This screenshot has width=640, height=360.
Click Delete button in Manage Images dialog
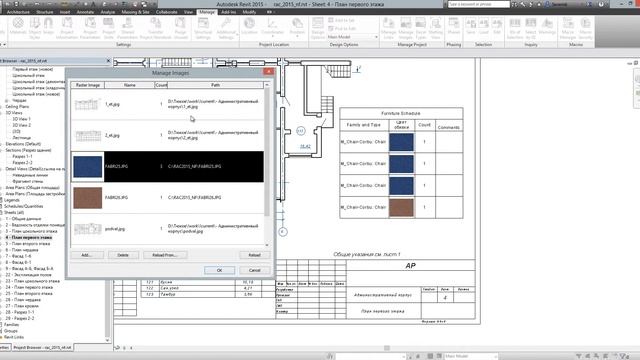coord(123,255)
